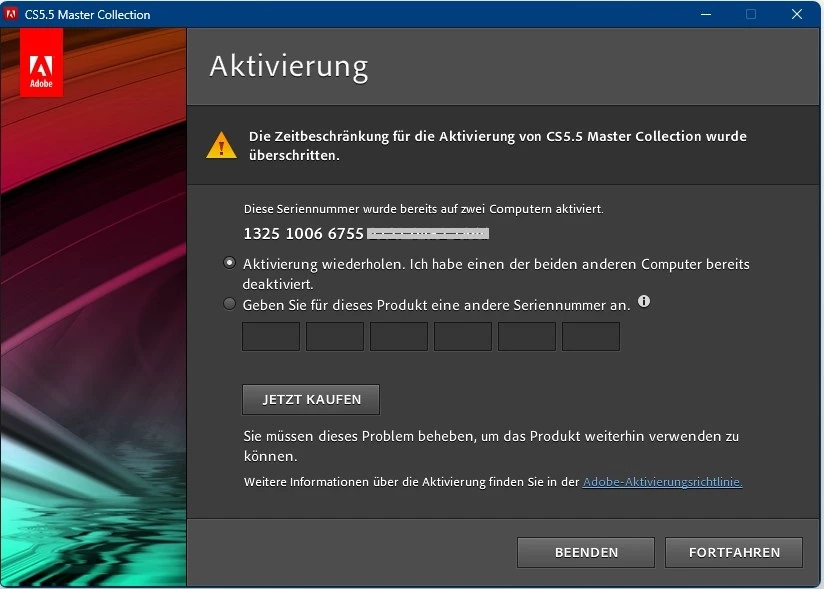
Task: Click the Adobe logo in the sidebar
Action: pos(42,63)
